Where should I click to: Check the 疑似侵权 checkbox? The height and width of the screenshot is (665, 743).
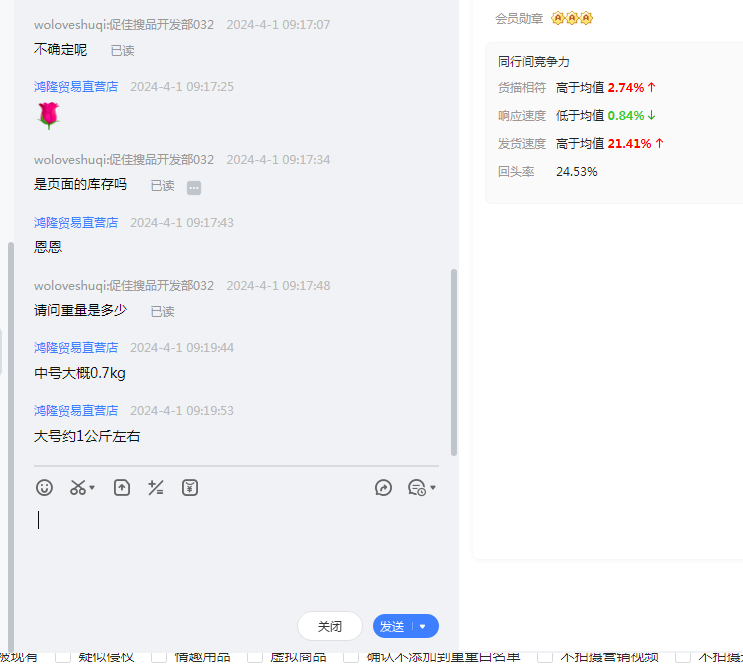click(x=63, y=657)
